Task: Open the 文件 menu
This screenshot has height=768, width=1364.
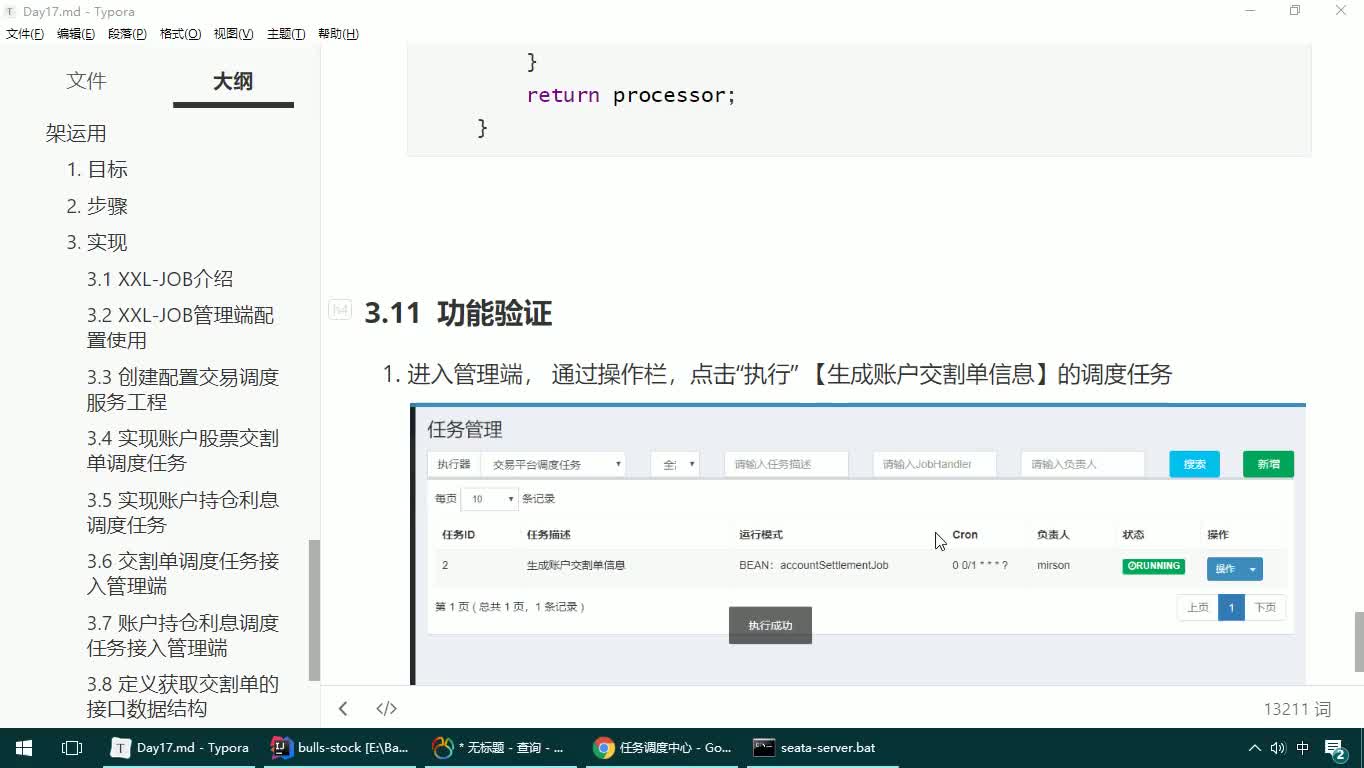Action: coord(25,34)
